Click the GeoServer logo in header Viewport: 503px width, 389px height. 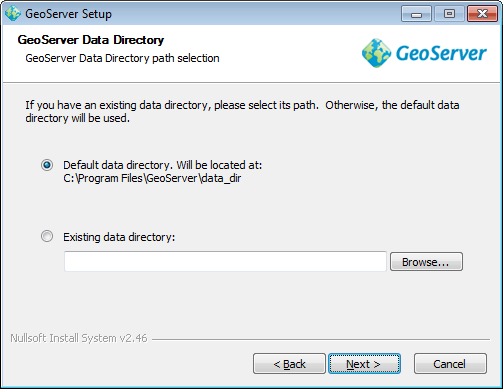(424, 53)
